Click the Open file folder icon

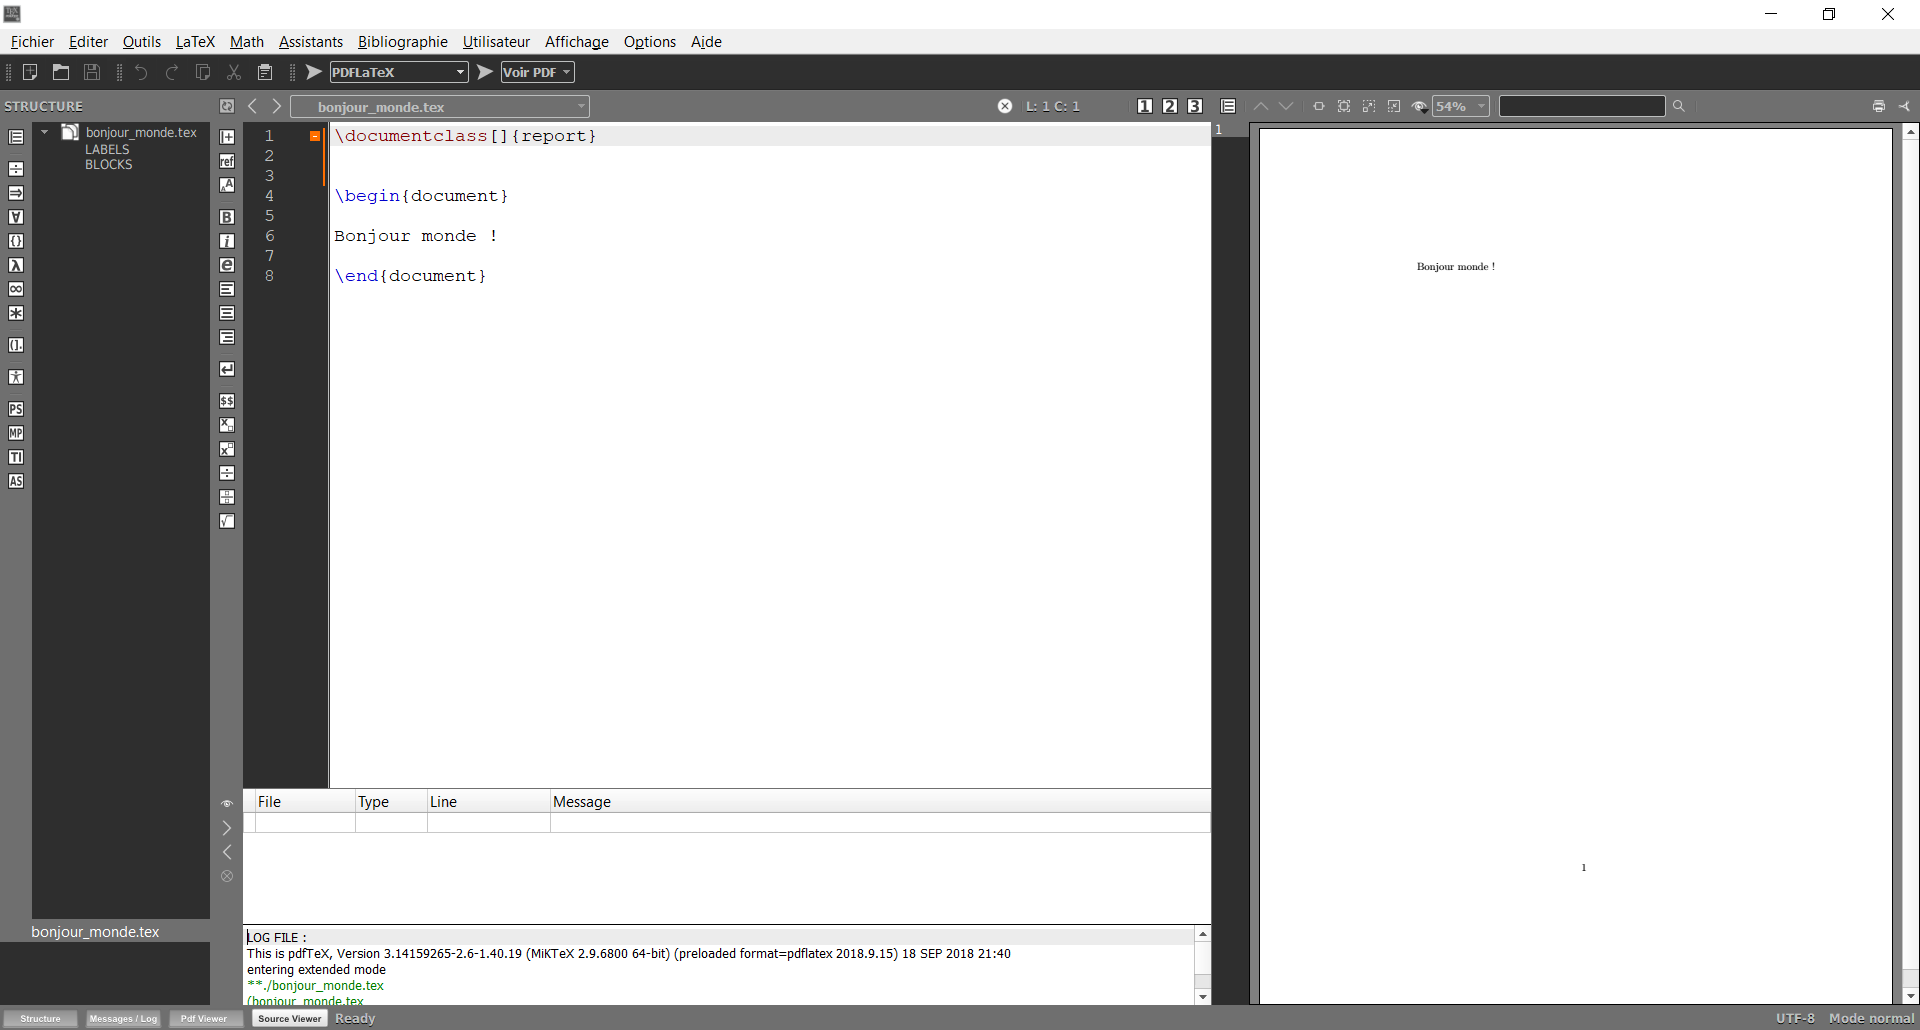pos(61,72)
